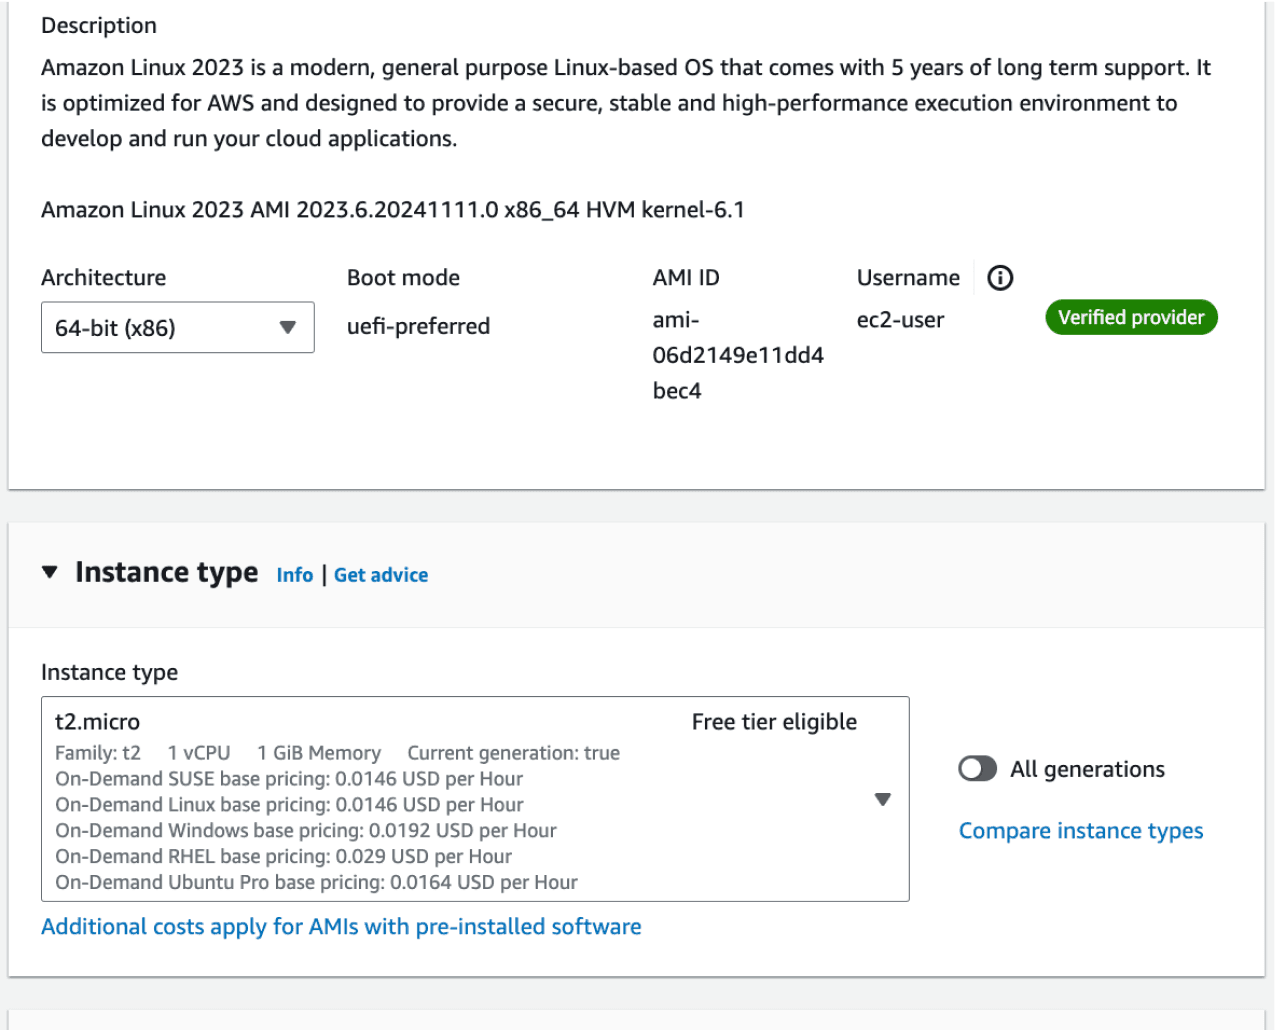Click the Boot mode column label
1275x1030 pixels.
coord(403,278)
